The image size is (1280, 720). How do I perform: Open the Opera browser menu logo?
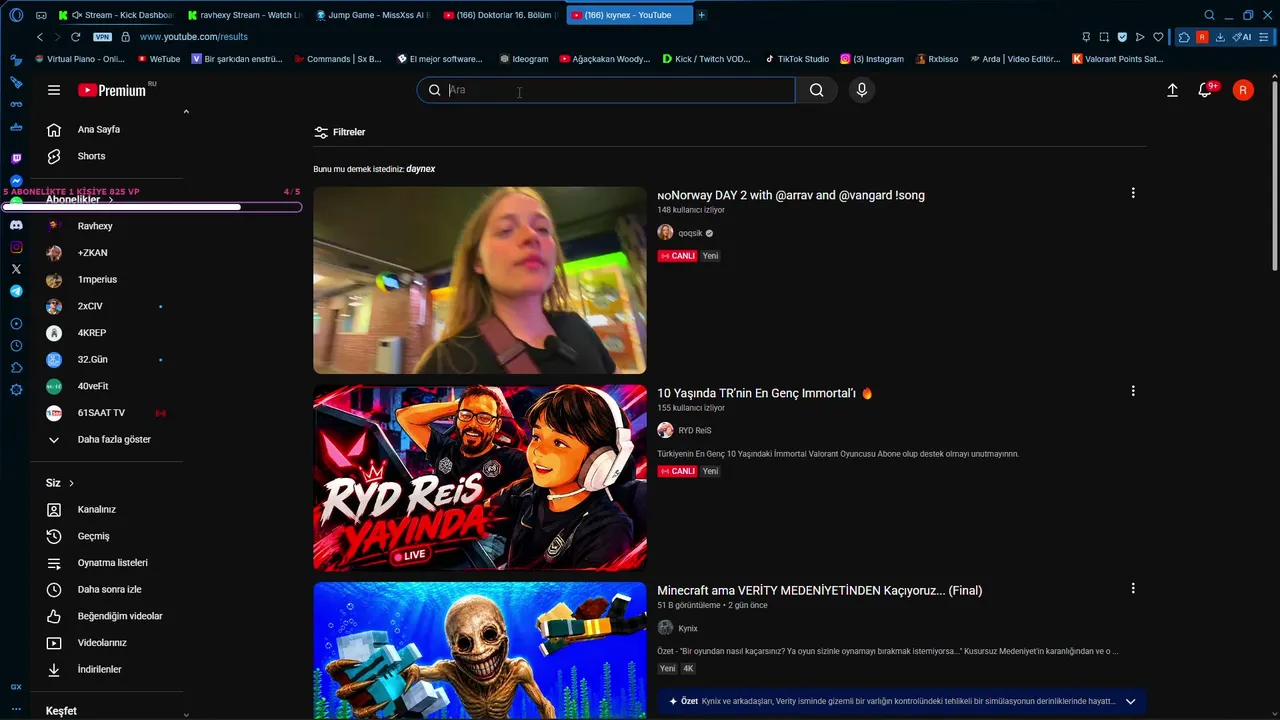16,15
